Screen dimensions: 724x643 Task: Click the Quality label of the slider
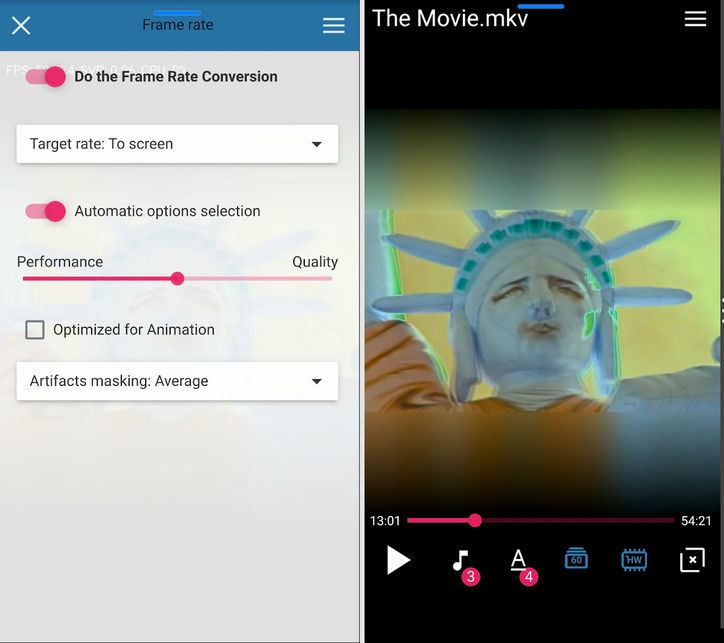315,262
